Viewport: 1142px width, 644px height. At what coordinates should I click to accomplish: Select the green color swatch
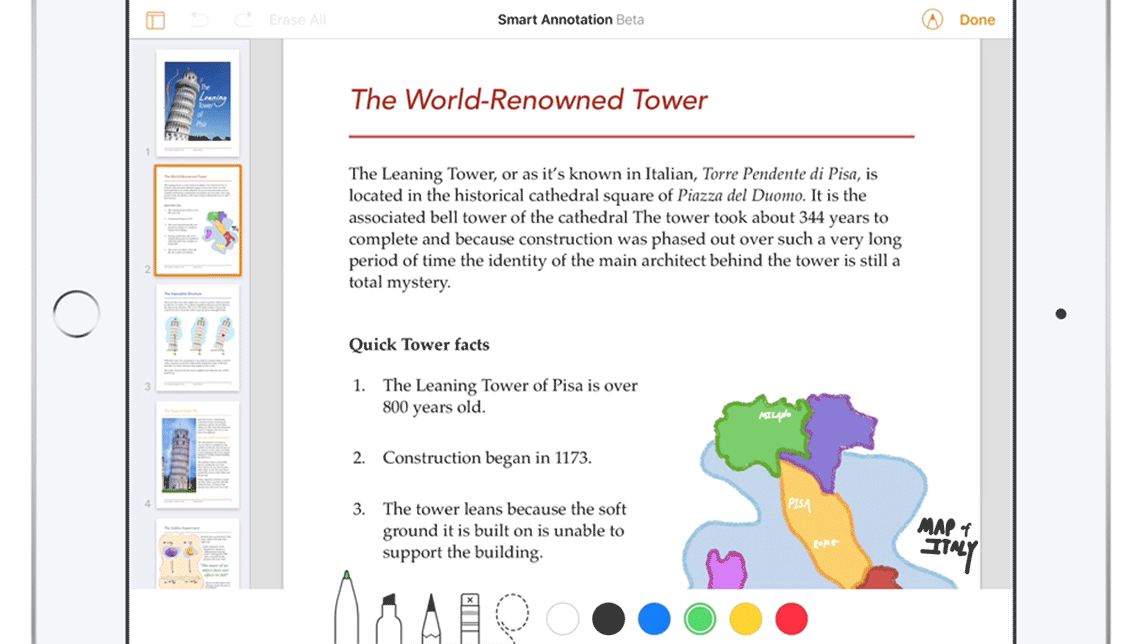700,619
